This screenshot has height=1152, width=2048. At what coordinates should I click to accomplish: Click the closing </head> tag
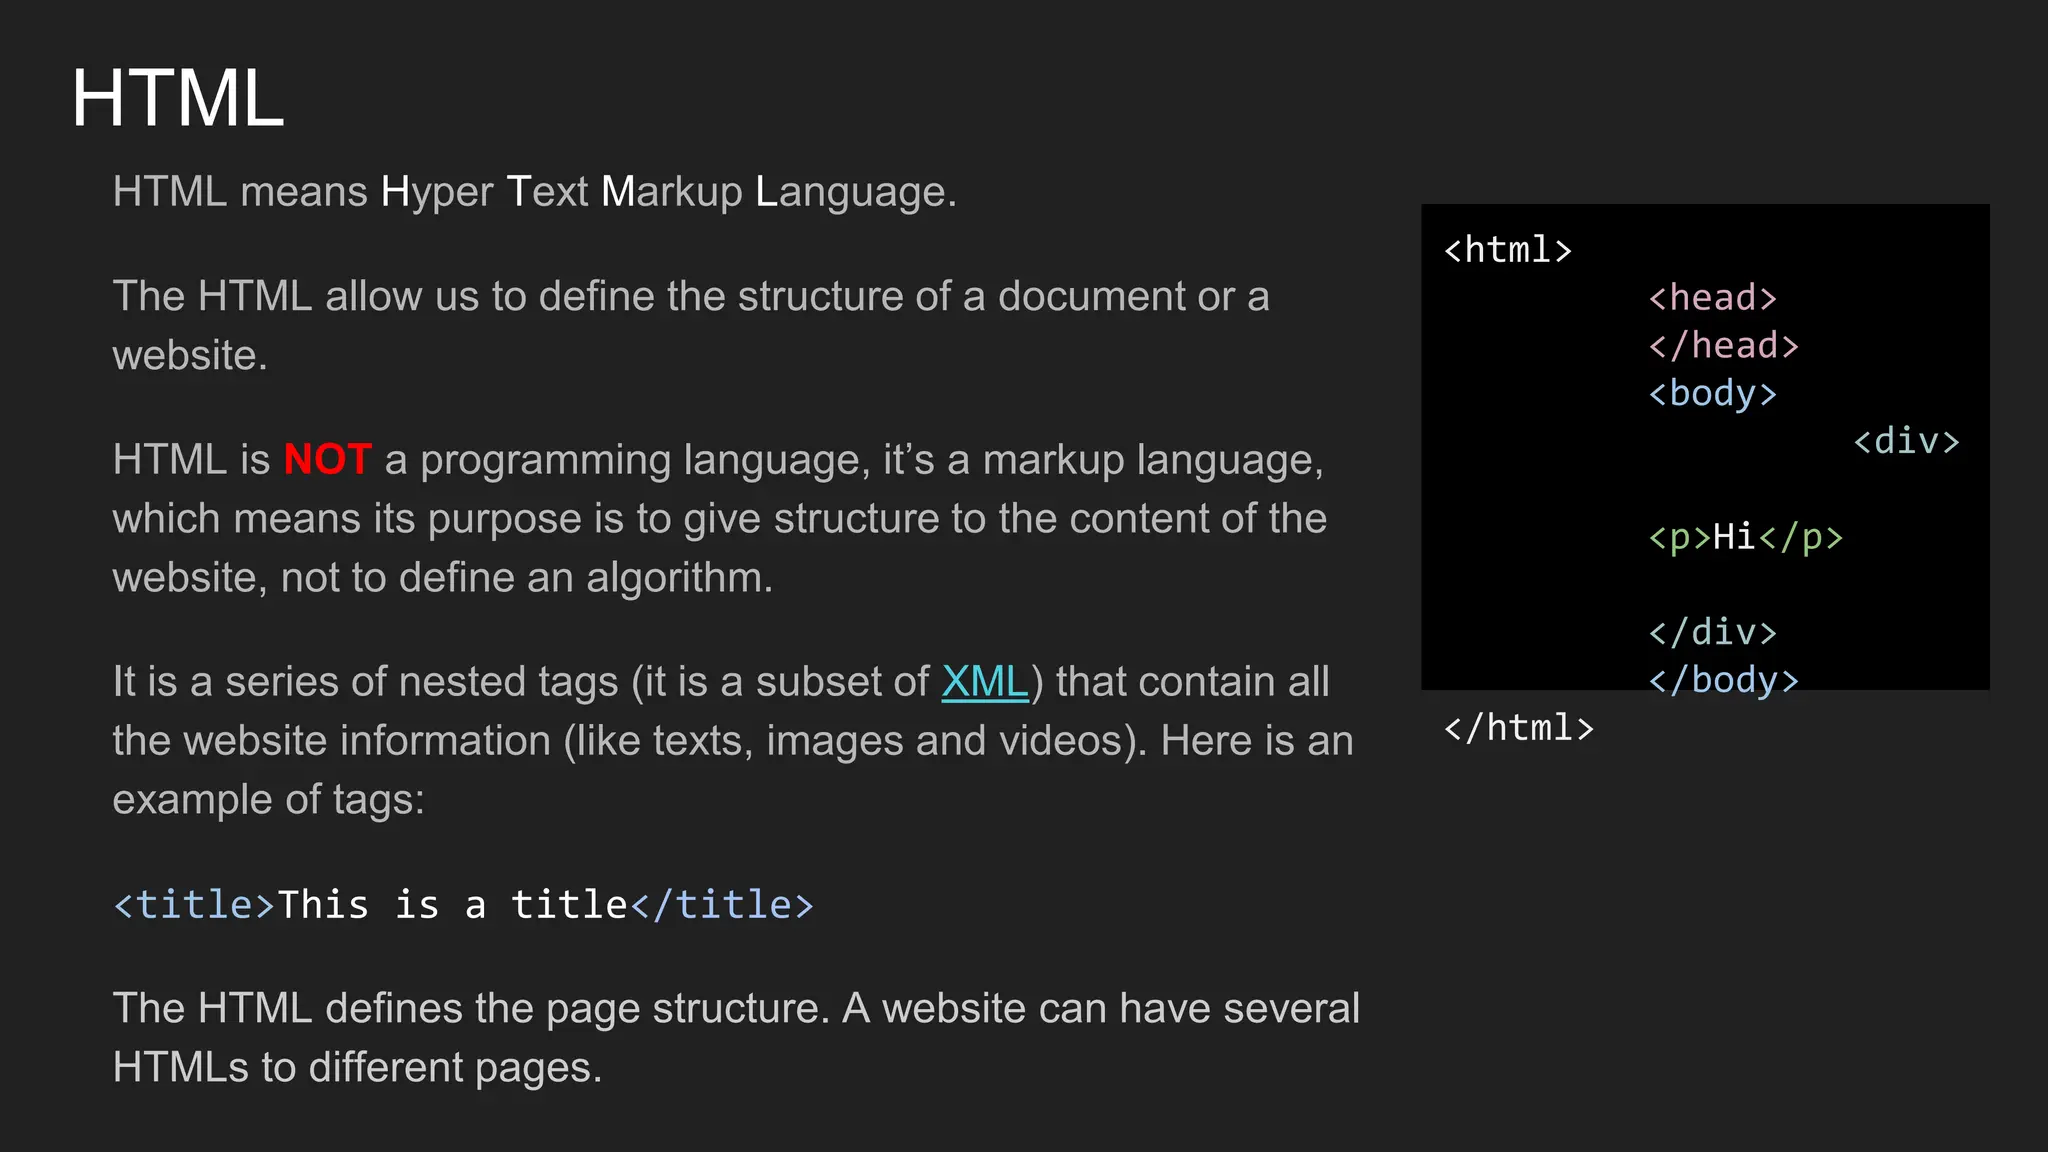(1723, 346)
